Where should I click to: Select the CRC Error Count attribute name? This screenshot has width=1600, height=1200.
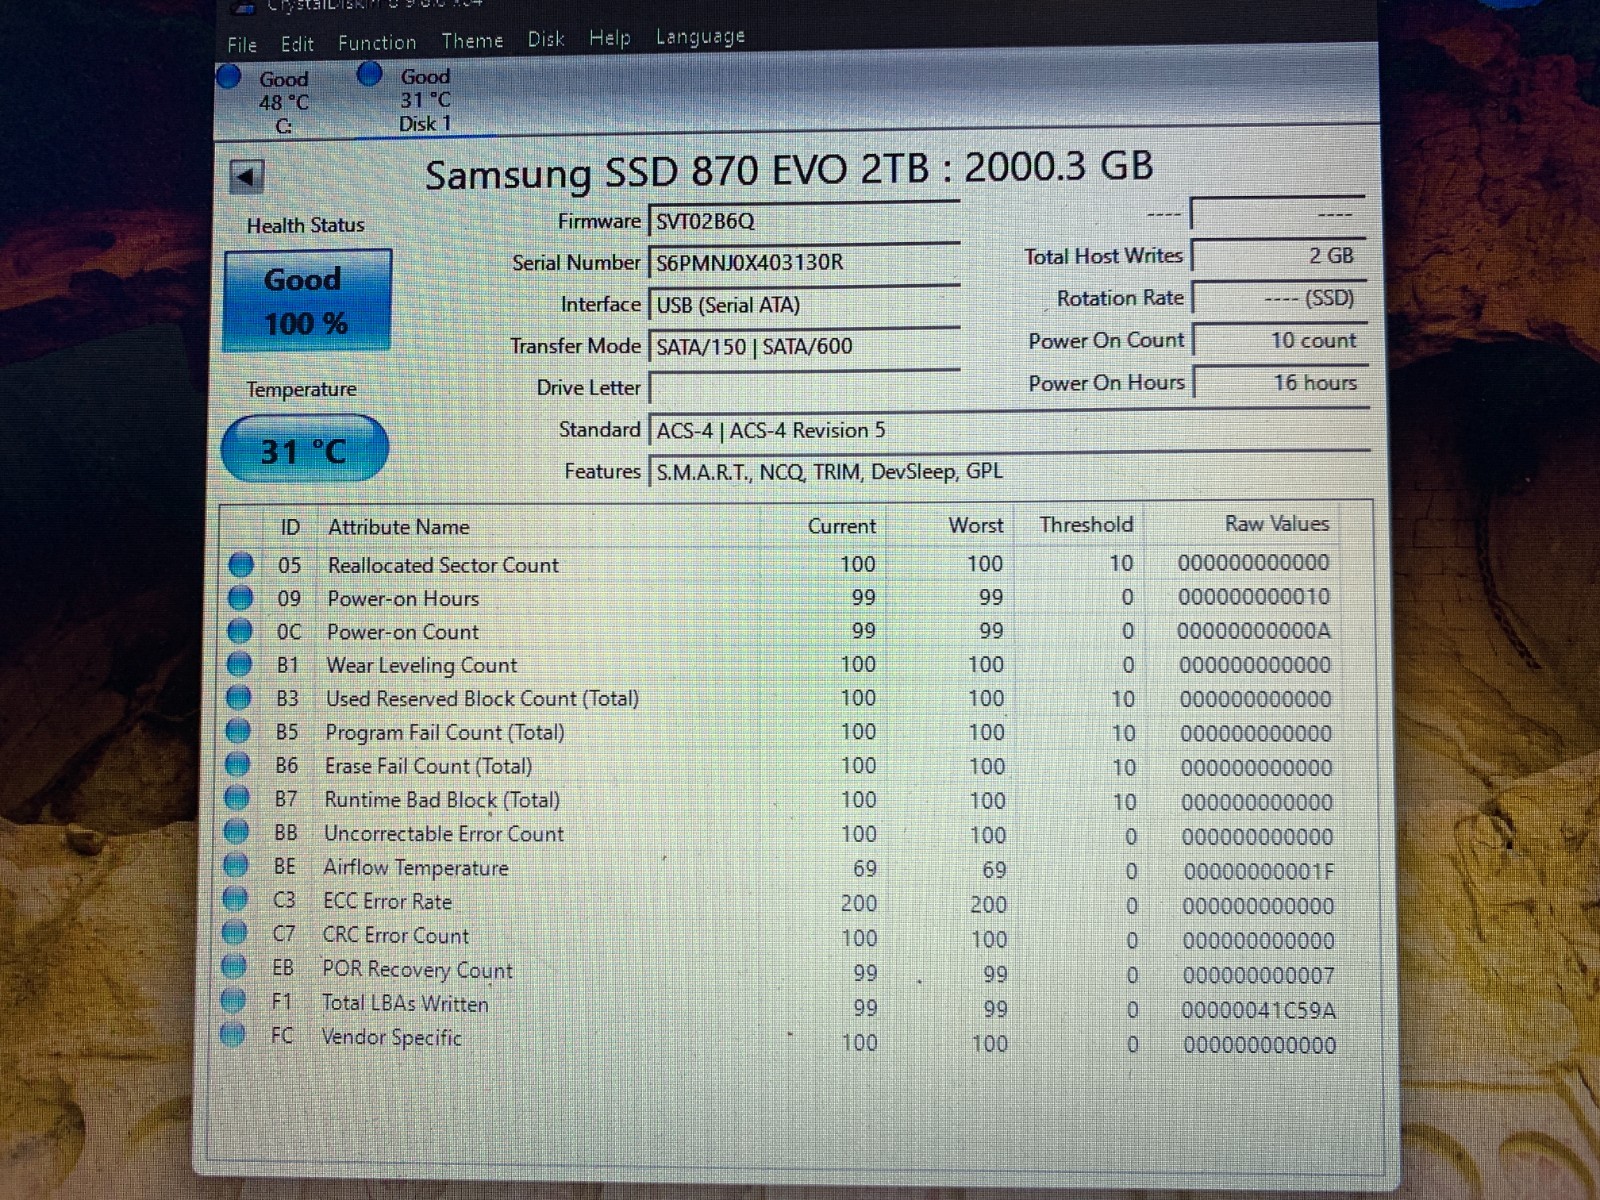395,935
